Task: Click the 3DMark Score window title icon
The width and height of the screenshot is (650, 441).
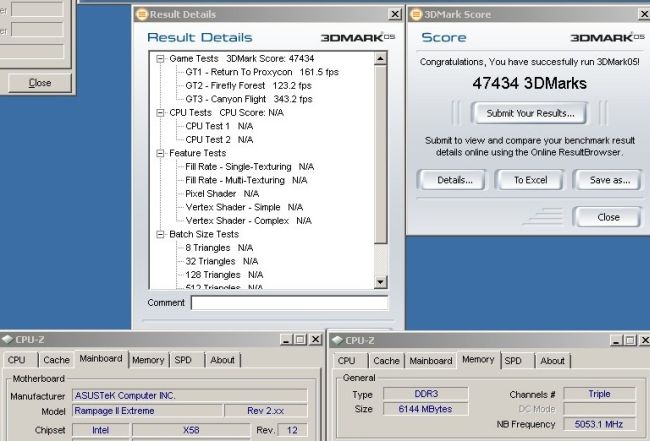Action: [x=416, y=15]
